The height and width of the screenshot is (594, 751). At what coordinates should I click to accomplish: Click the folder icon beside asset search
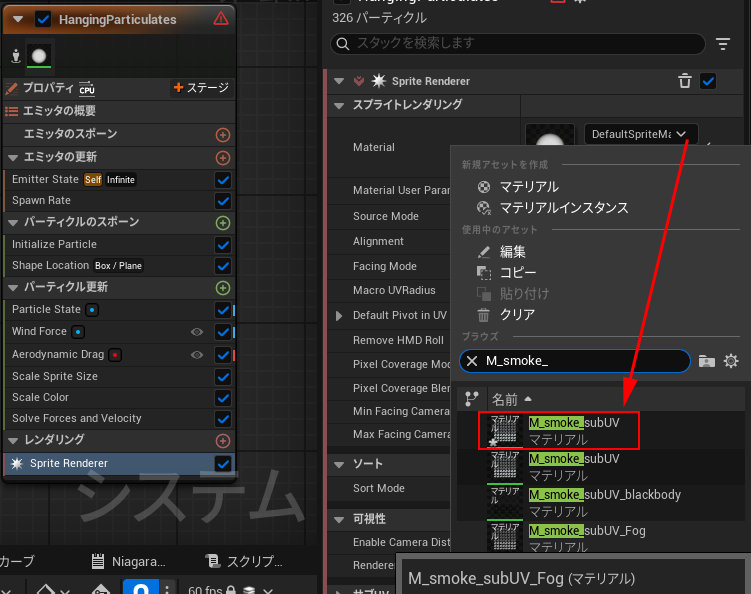[707, 361]
